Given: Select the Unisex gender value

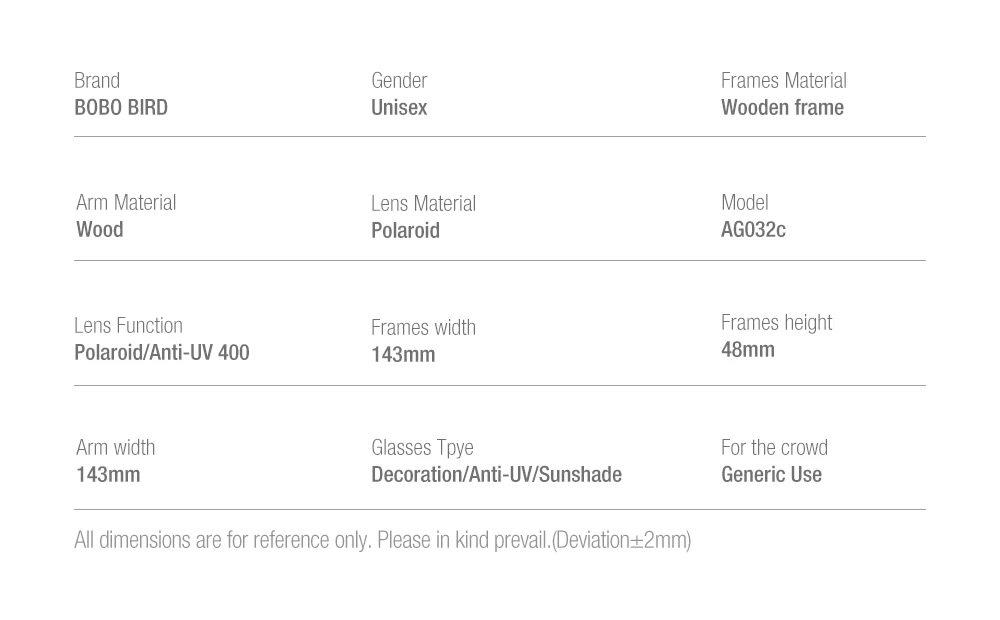Looking at the screenshot, I should pyautogui.click(x=399, y=107).
